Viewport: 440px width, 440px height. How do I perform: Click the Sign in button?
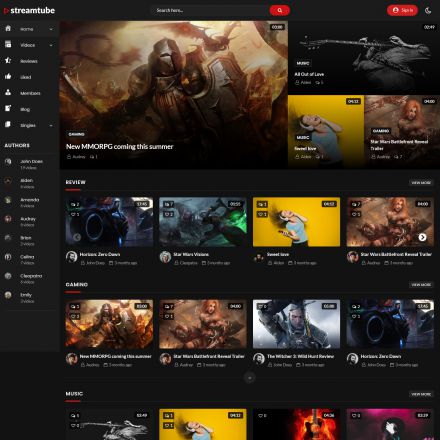click(402, 10)
